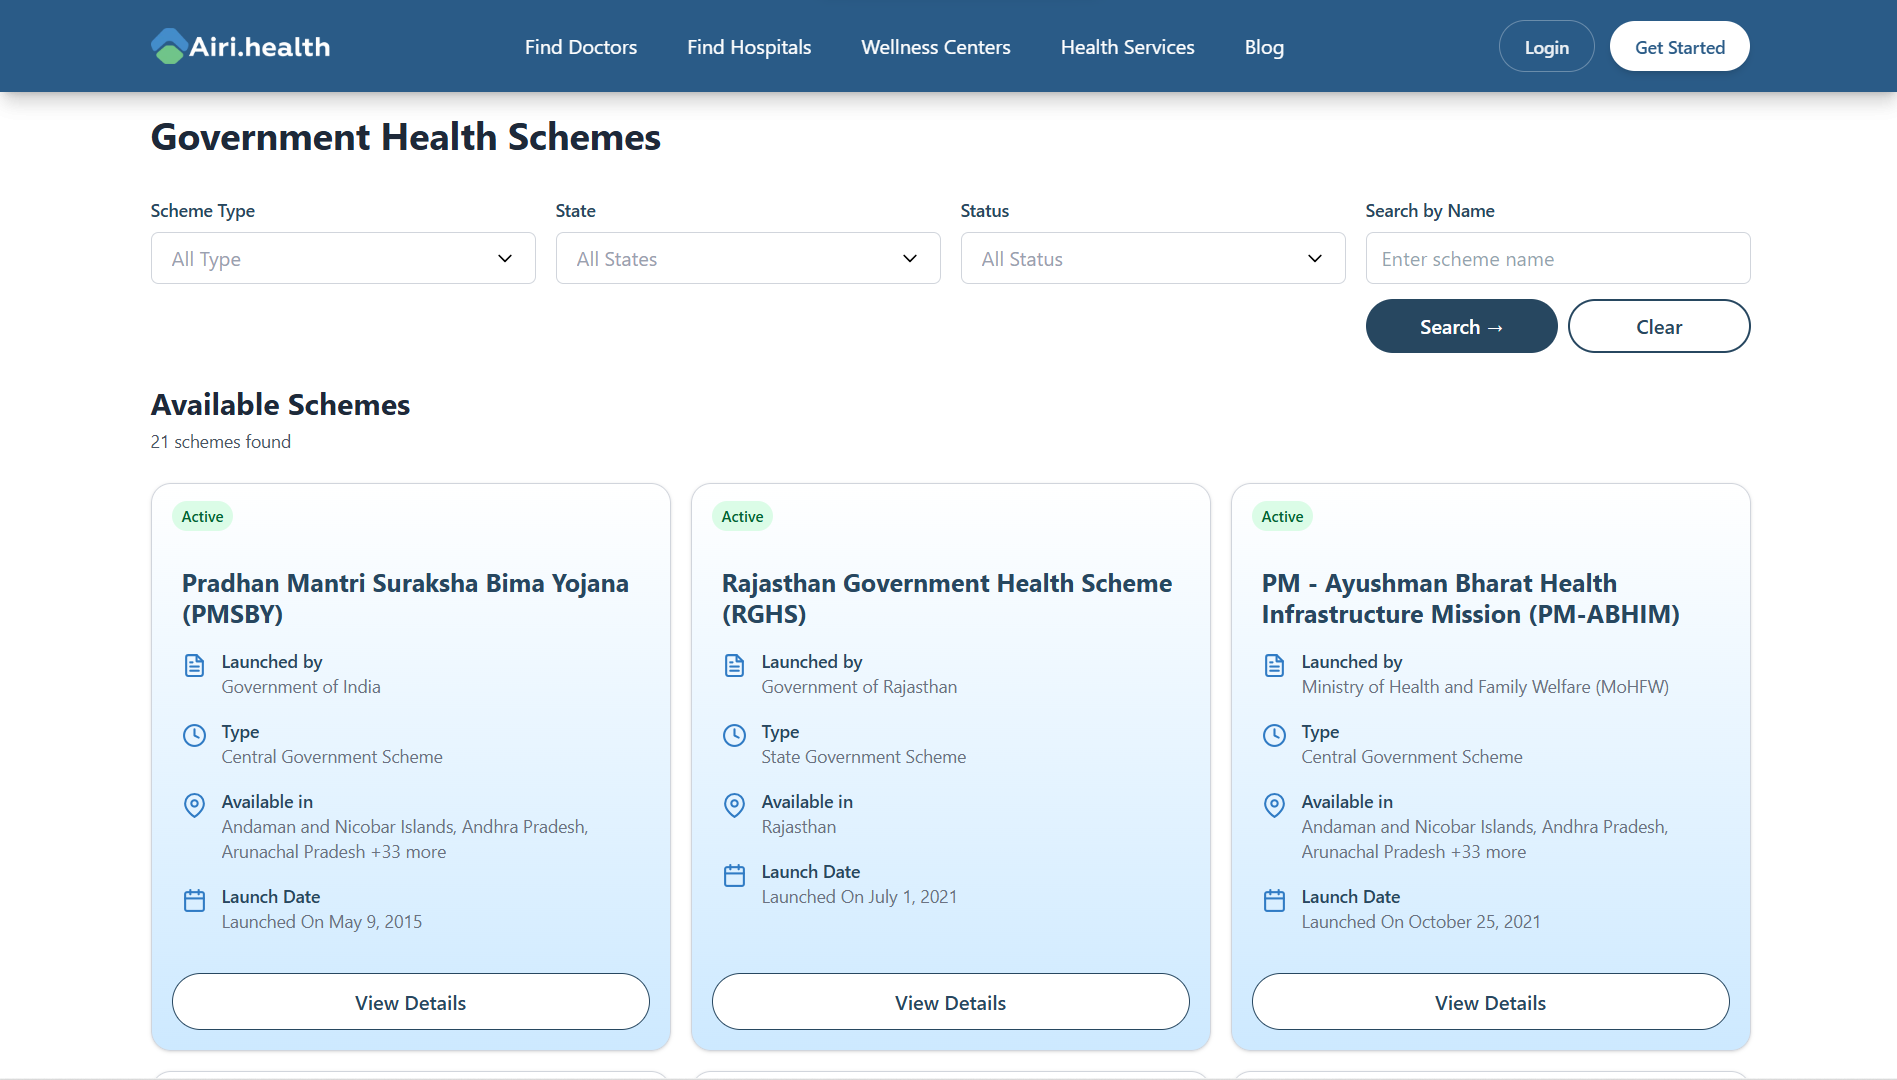Viewport: 1897px width, 1080px height.
Task: Click 'Ministry of Health and Family Welfare (MoHFW)' text
Action: [1485, 687]
